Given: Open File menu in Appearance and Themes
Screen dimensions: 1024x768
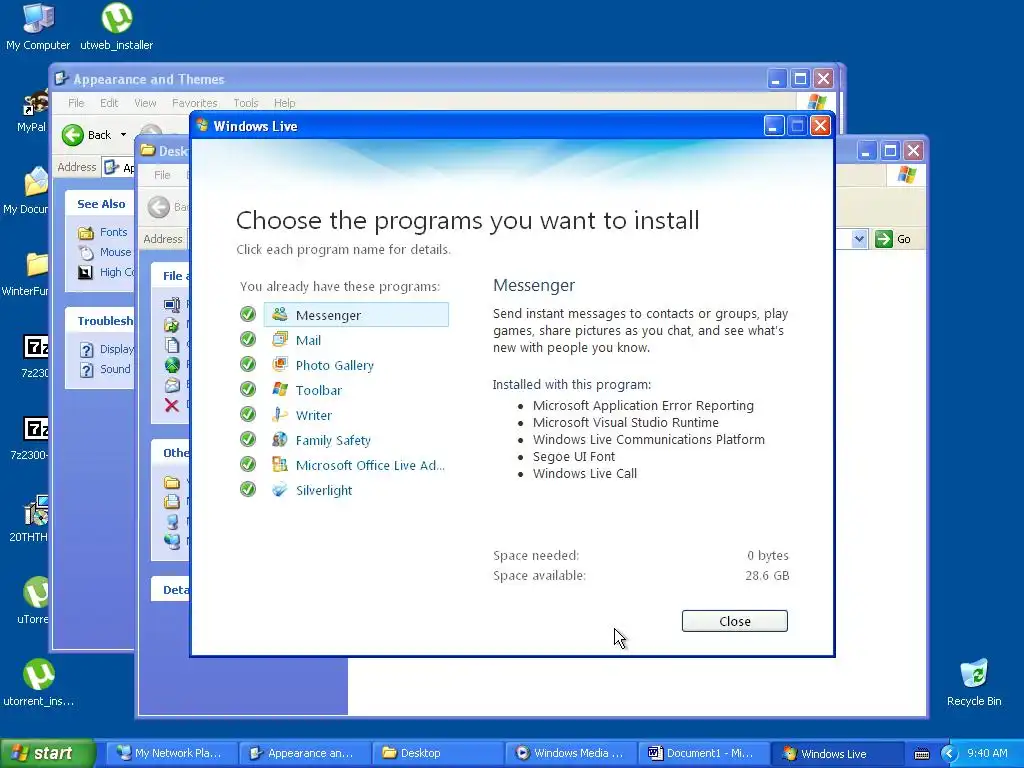Looking at the screenshot, I should 76,103.
